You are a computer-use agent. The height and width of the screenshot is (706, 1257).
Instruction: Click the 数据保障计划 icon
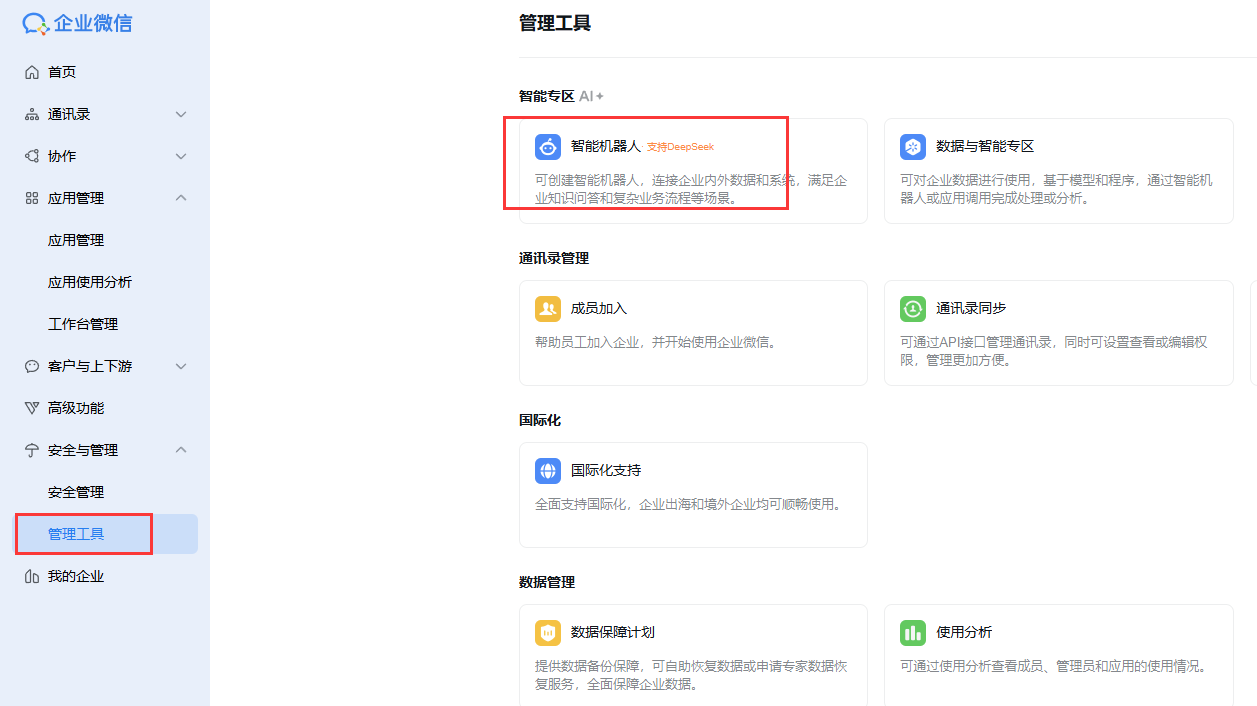coord(547,633)
